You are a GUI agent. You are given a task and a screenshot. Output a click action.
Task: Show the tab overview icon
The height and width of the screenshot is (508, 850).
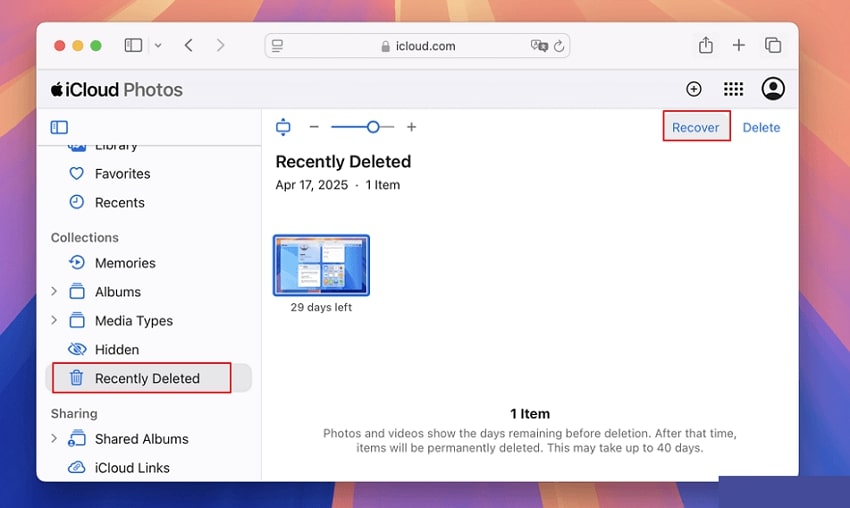(772, 45)
